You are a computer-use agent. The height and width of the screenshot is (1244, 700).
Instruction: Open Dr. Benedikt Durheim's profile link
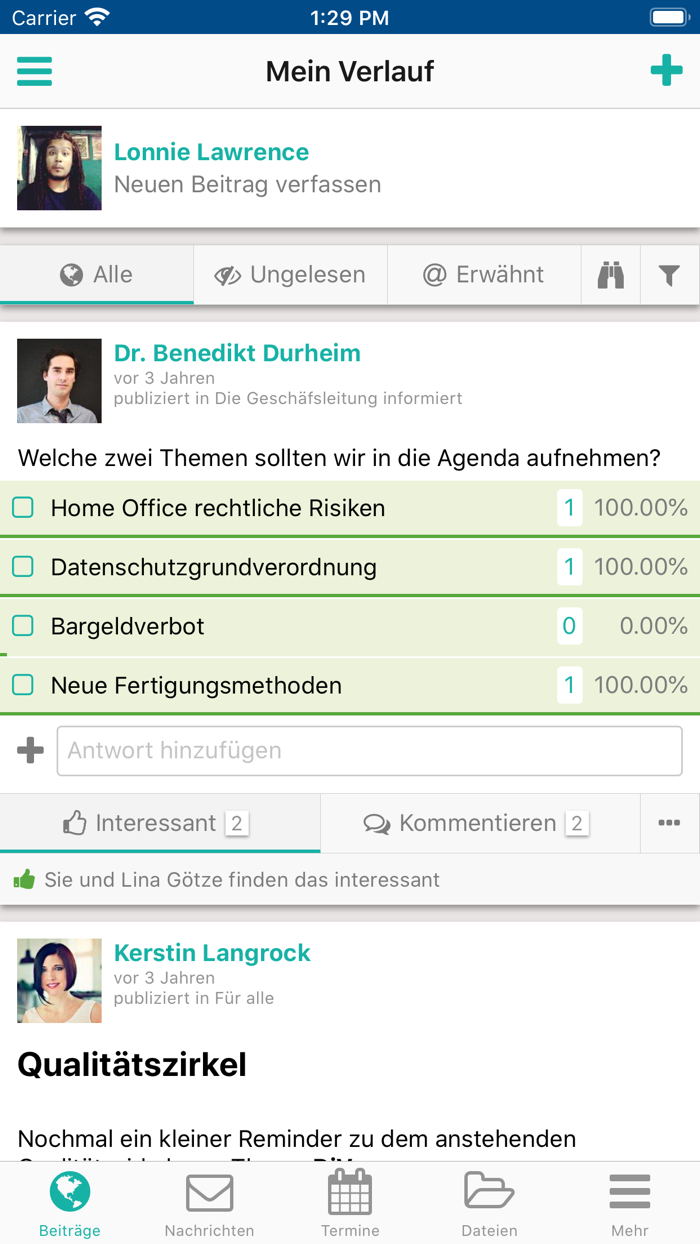(x=237, y=353)
